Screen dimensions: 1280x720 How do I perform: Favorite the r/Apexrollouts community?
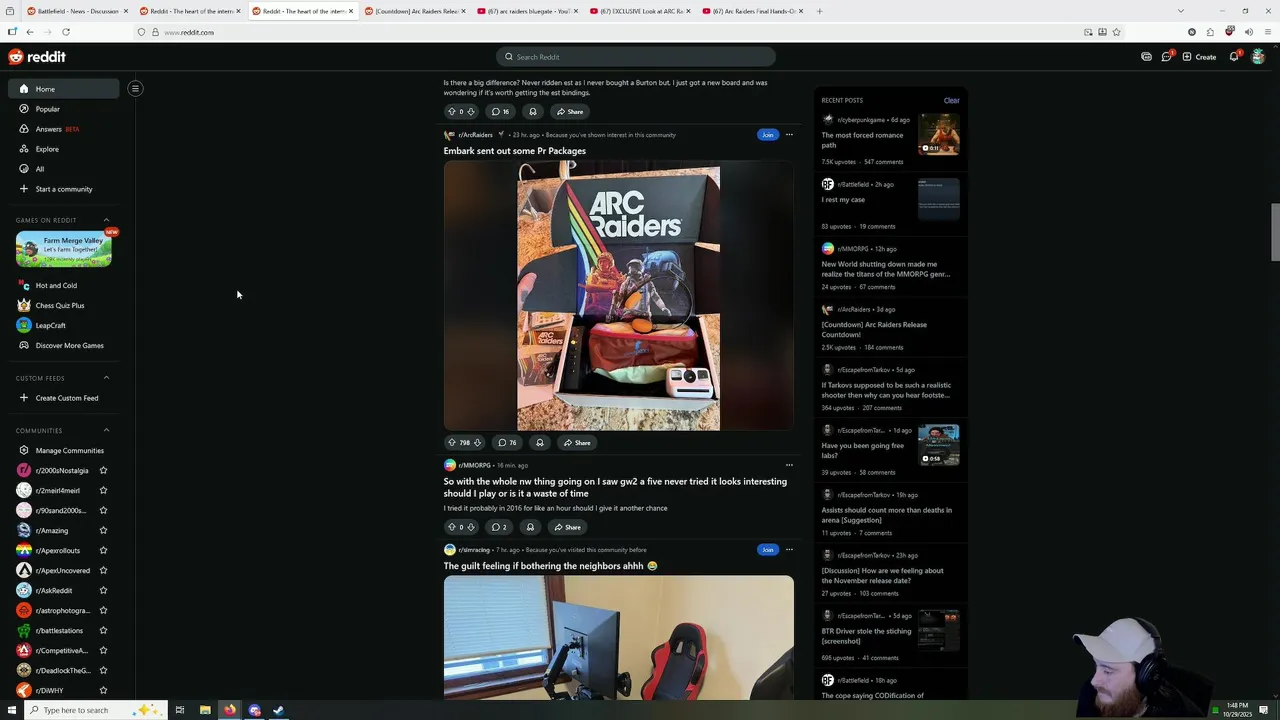(x=103, y=550)
